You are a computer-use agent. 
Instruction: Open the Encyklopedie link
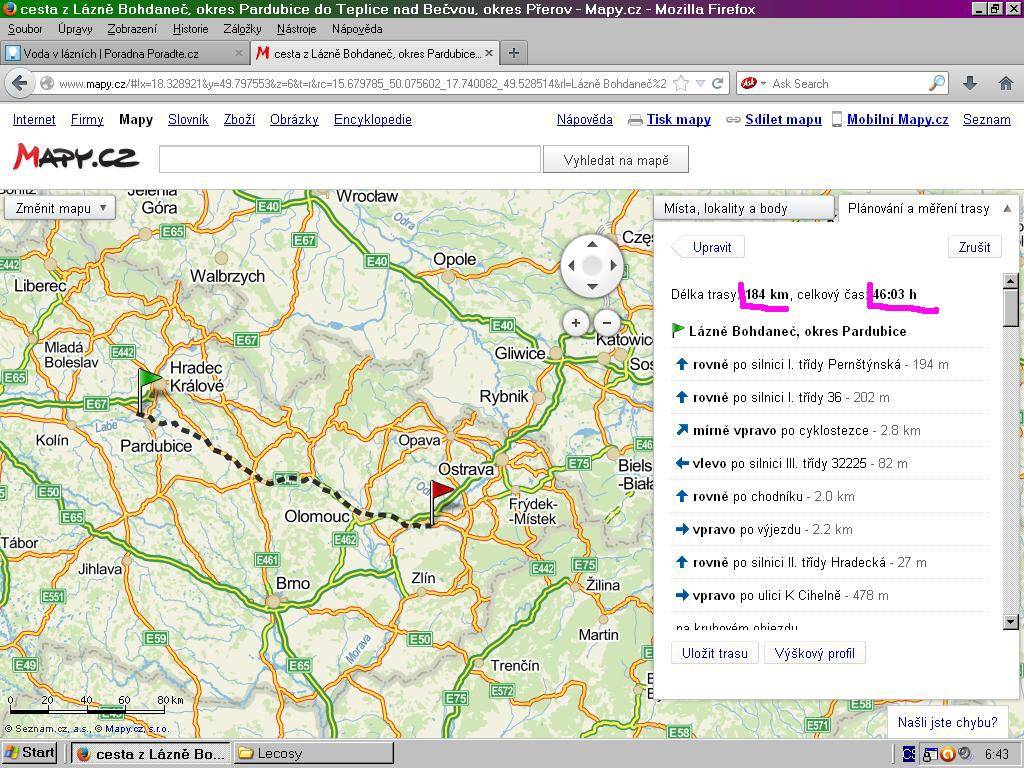click(372, 120)
